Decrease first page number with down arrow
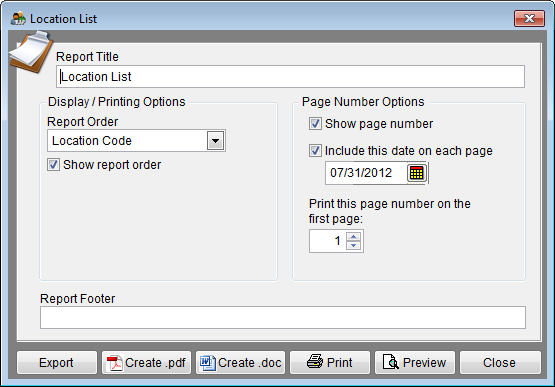 354,245
